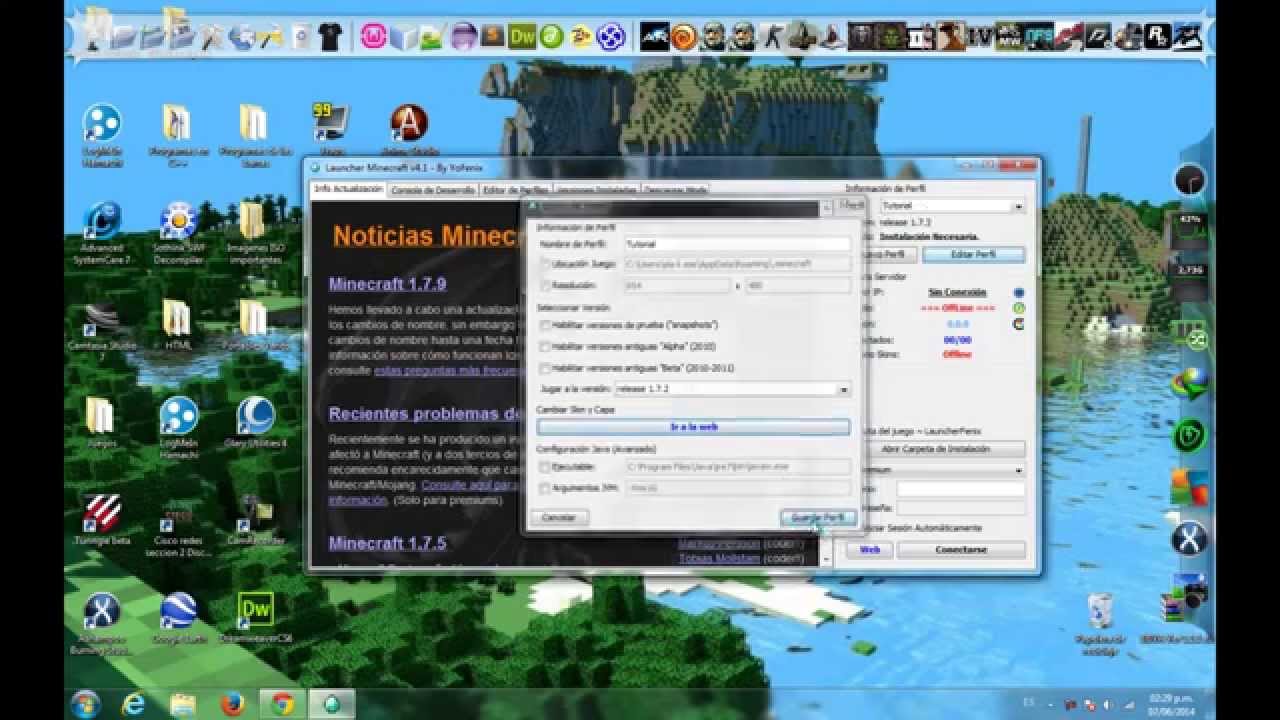Expand the Jugar a la versión dropdown
The width and height of the screenshot is (1280, 720).
[x=844, y=389]
